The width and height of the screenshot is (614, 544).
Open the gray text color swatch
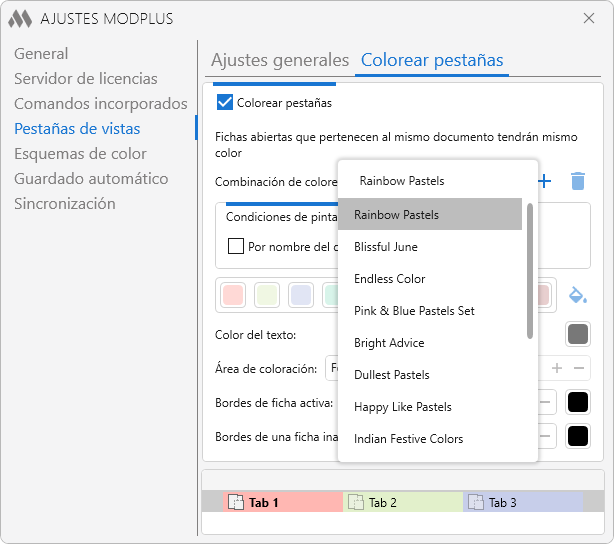578,334
